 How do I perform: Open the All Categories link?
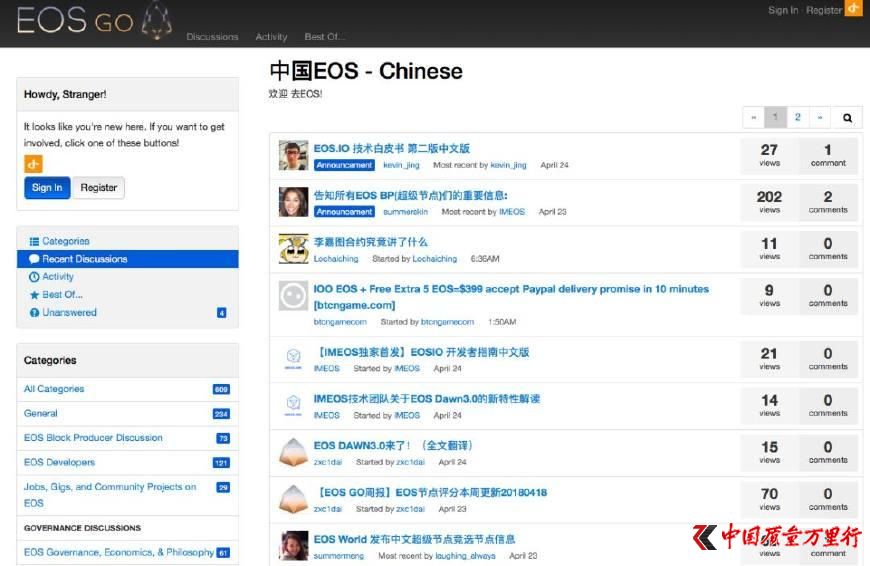click(54, 389)
